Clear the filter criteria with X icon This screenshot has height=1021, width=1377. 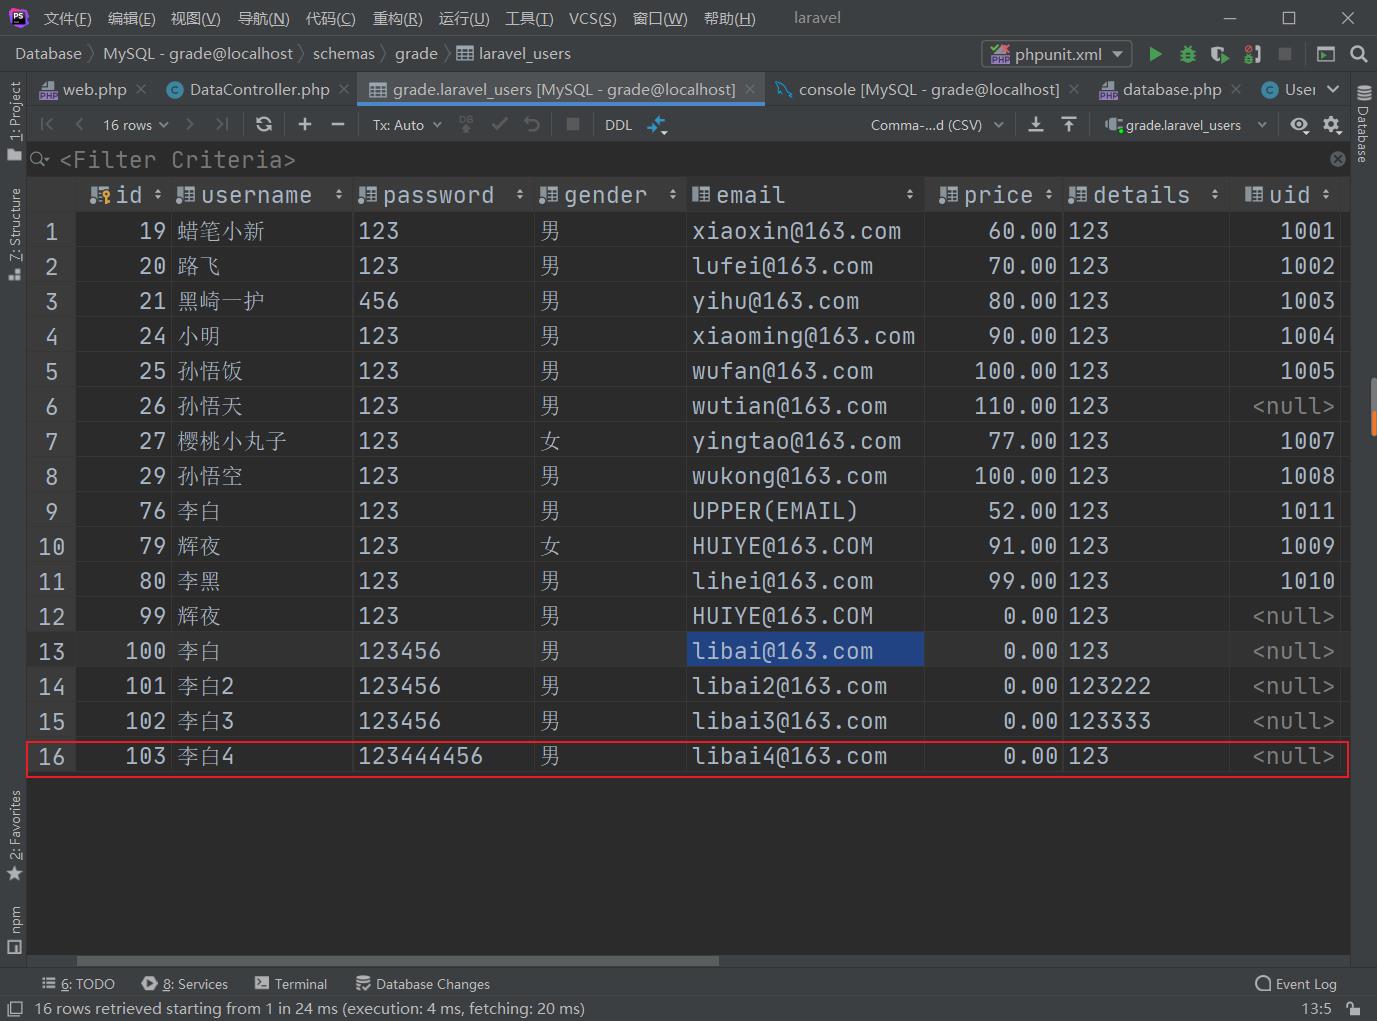click(1338, 159)
